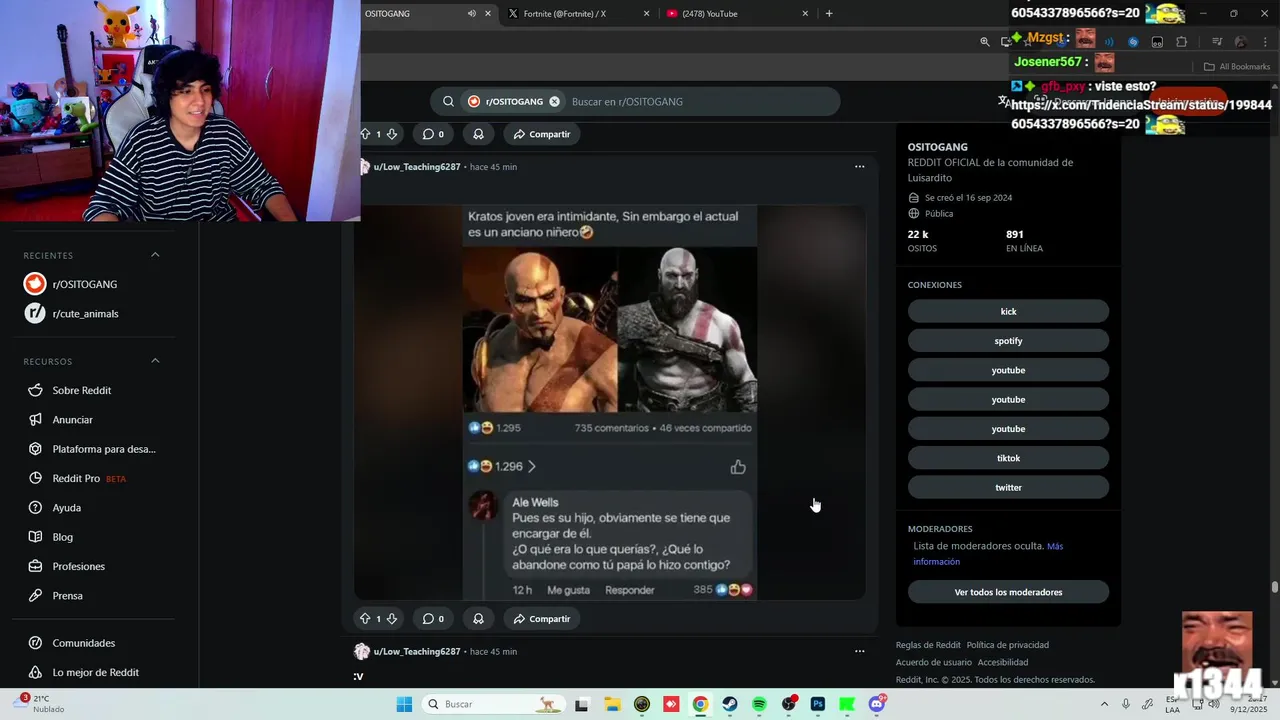Screen dimensions: 1280x720
Task: Open Google Chrome from the taskbar
Action: point(700,704)
